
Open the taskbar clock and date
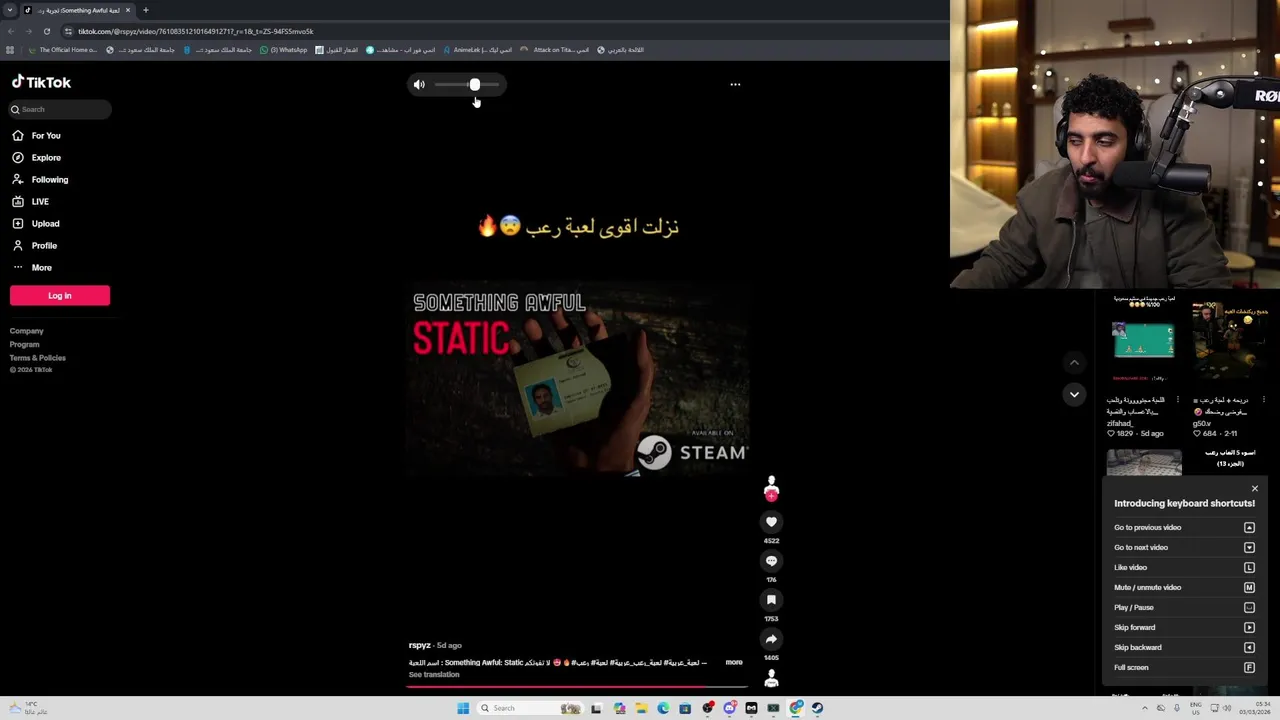(1255, 708)
